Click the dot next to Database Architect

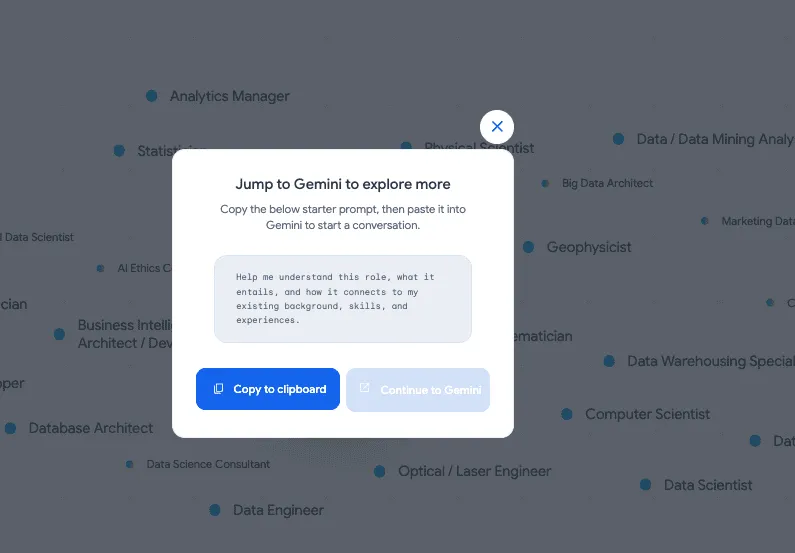pyautogui.click(x=10, y=428)
